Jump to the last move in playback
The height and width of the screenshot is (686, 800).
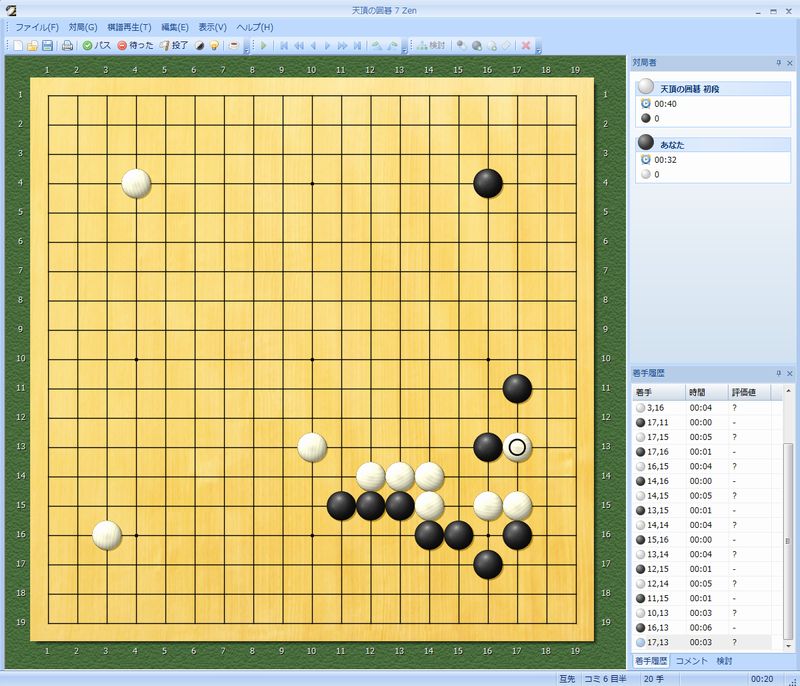click(x=357, y=45)
